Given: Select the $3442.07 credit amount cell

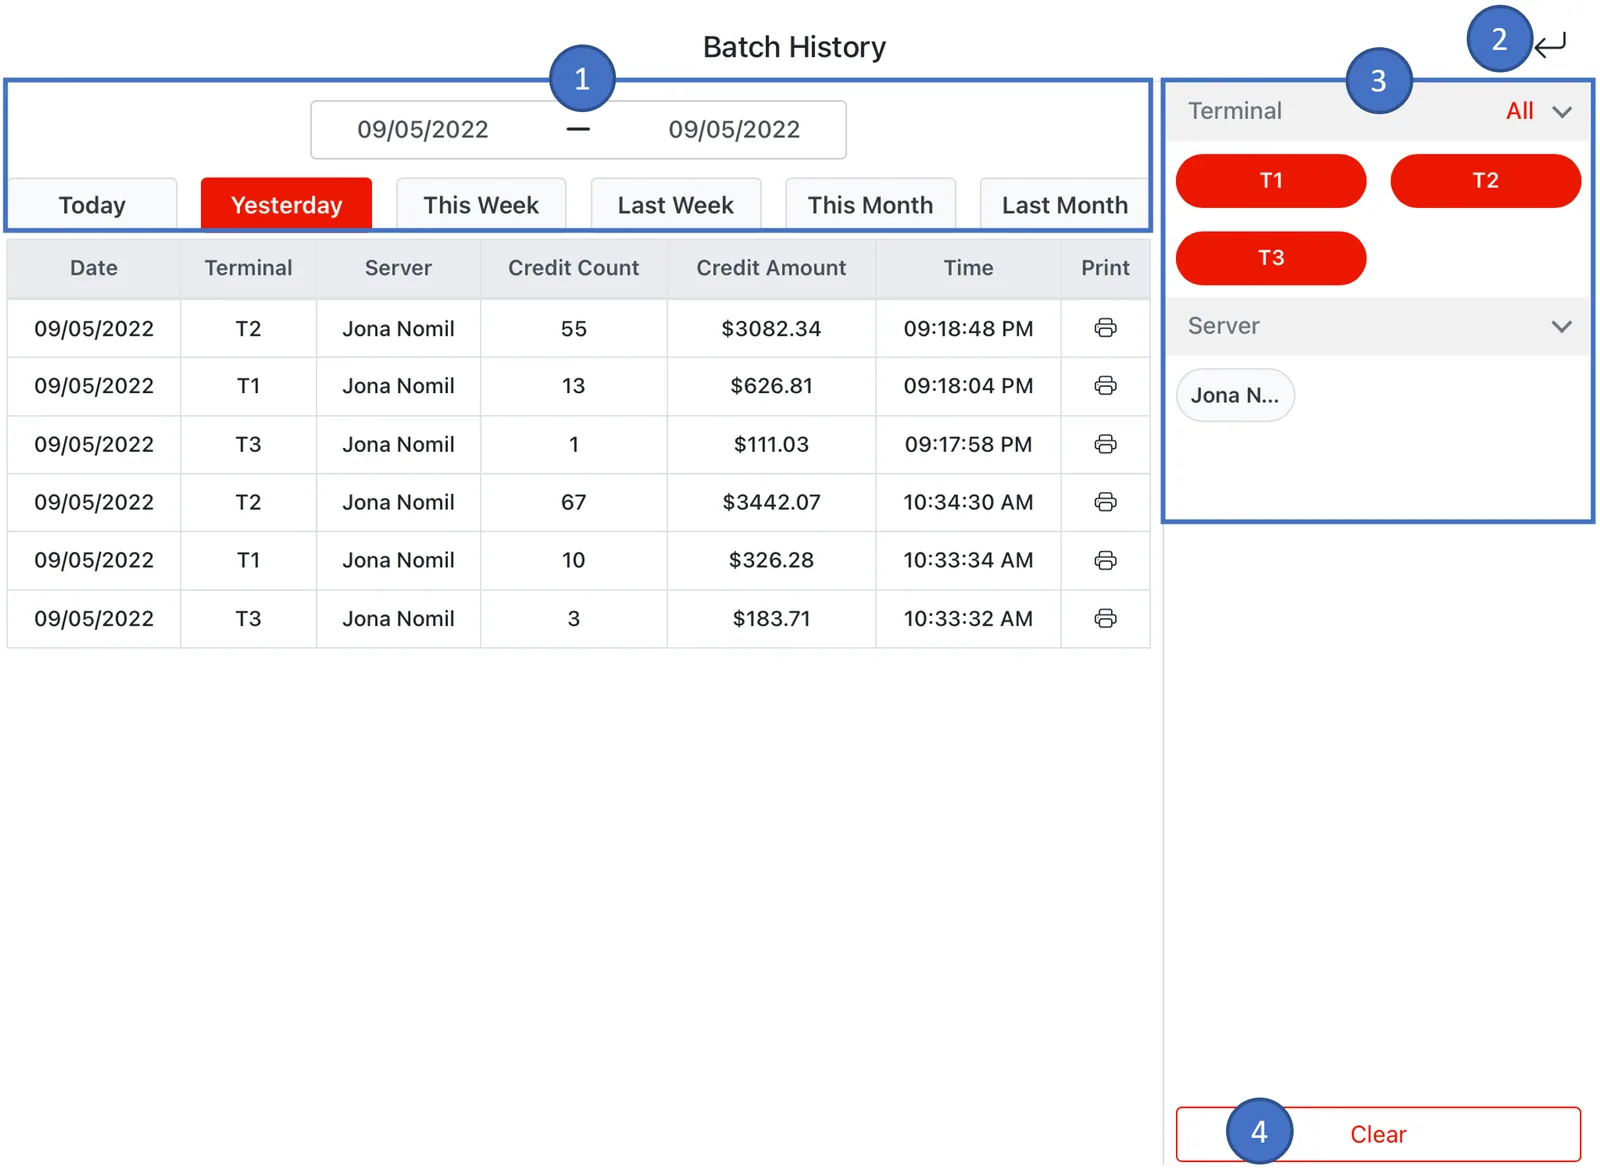Looking at the screenshot, I should [771, 502].
